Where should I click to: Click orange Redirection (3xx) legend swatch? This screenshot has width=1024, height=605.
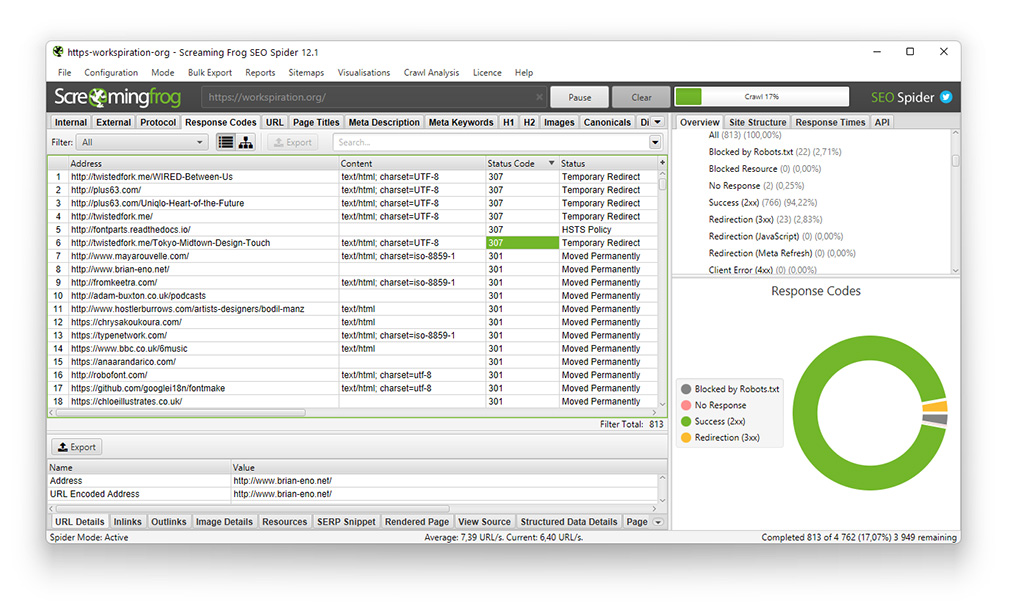click(x=686, y=438)
